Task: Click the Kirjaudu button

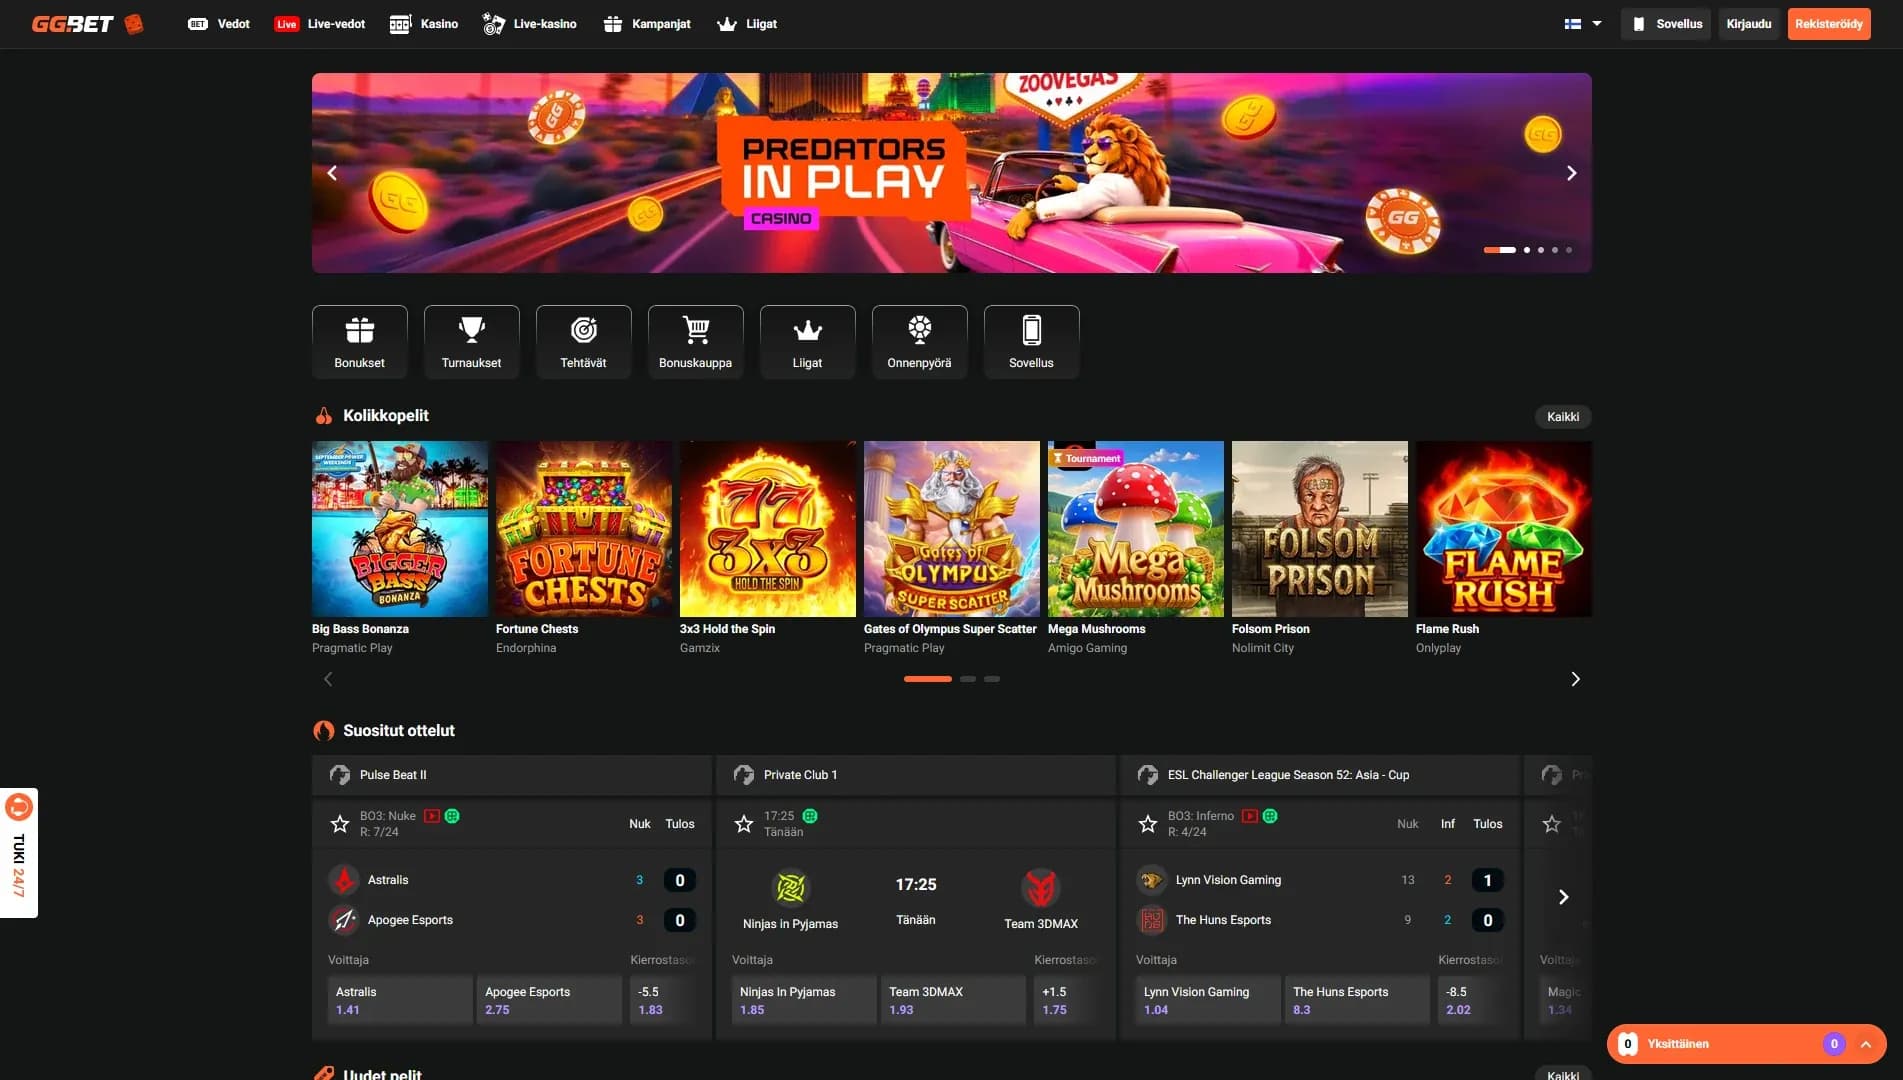Action: point(1749,24)
